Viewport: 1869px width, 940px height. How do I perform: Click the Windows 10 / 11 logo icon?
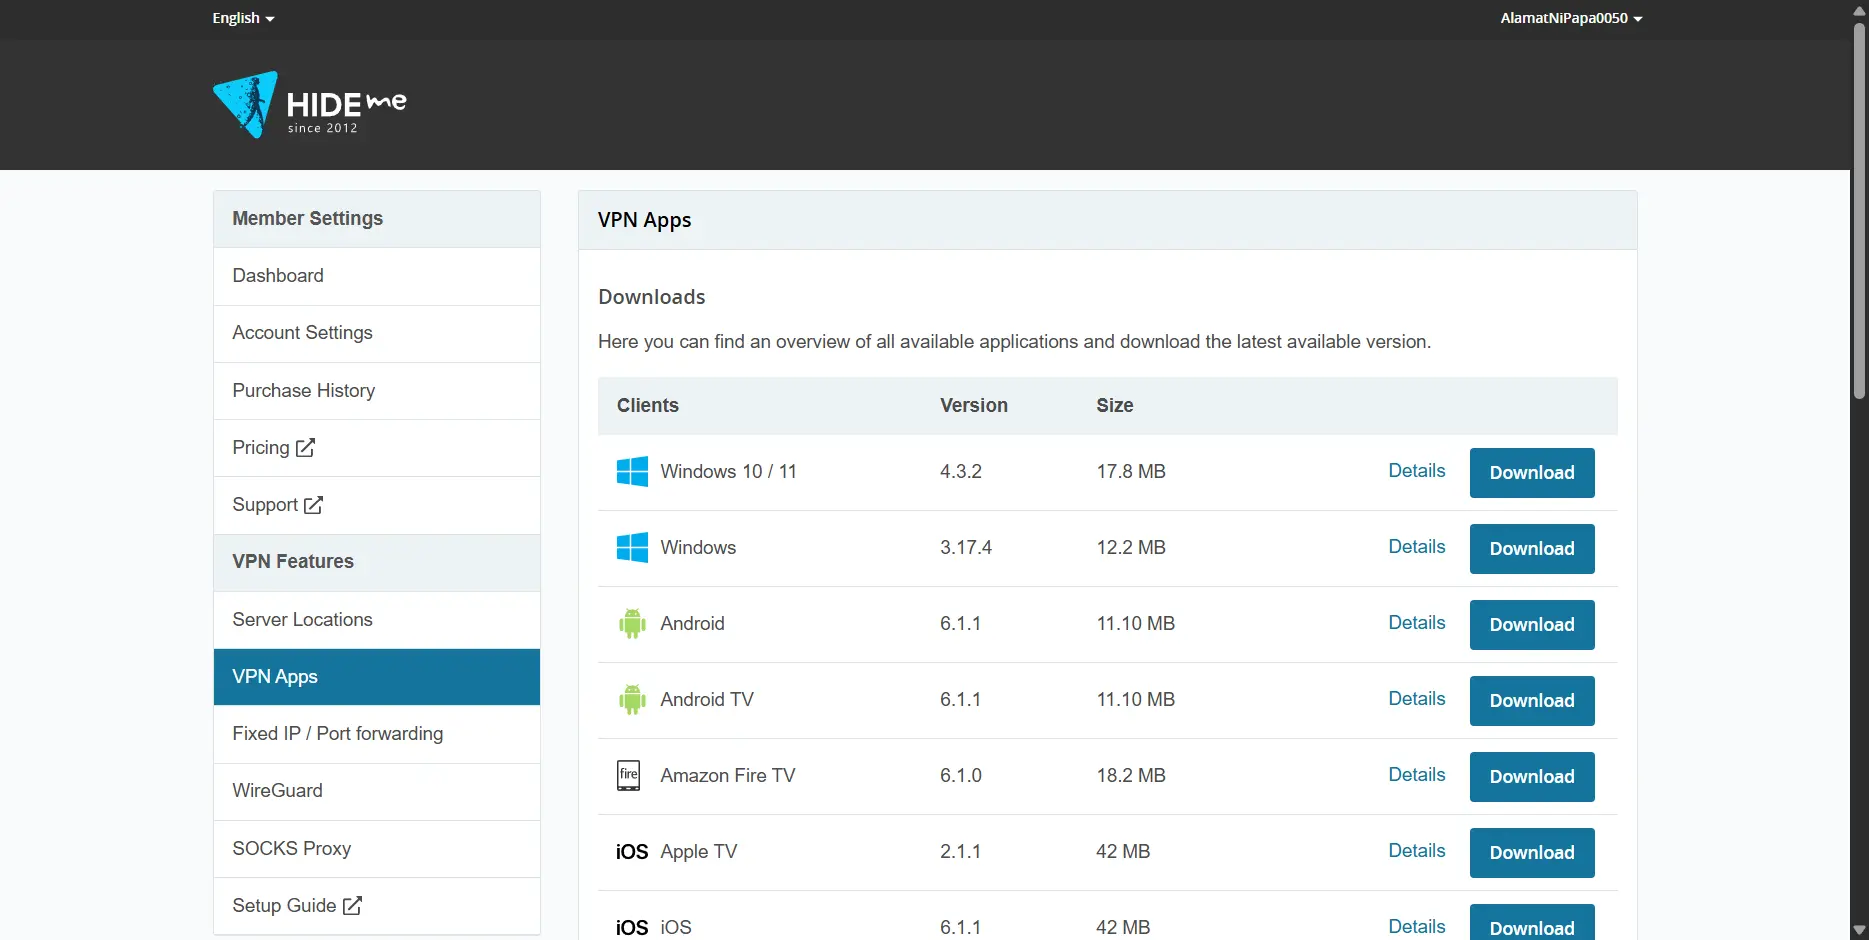click(x=632, y=471)
